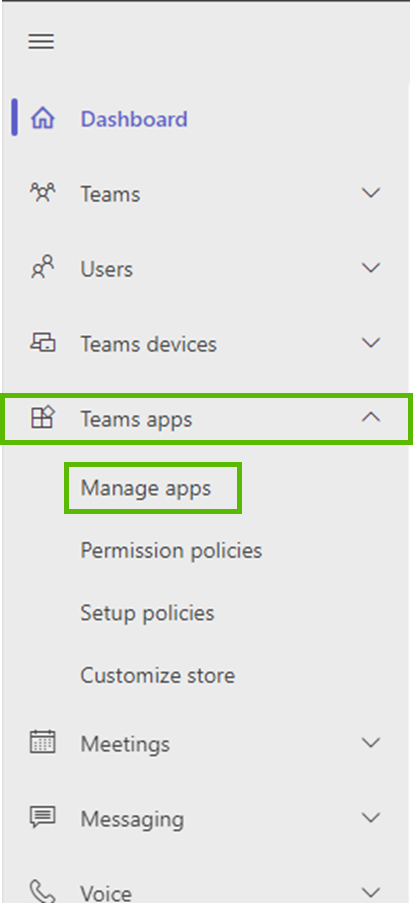This screenshot has height=903, width=413.
Task: Click the Teams devices icon
Action: click(x=43, y=343)
